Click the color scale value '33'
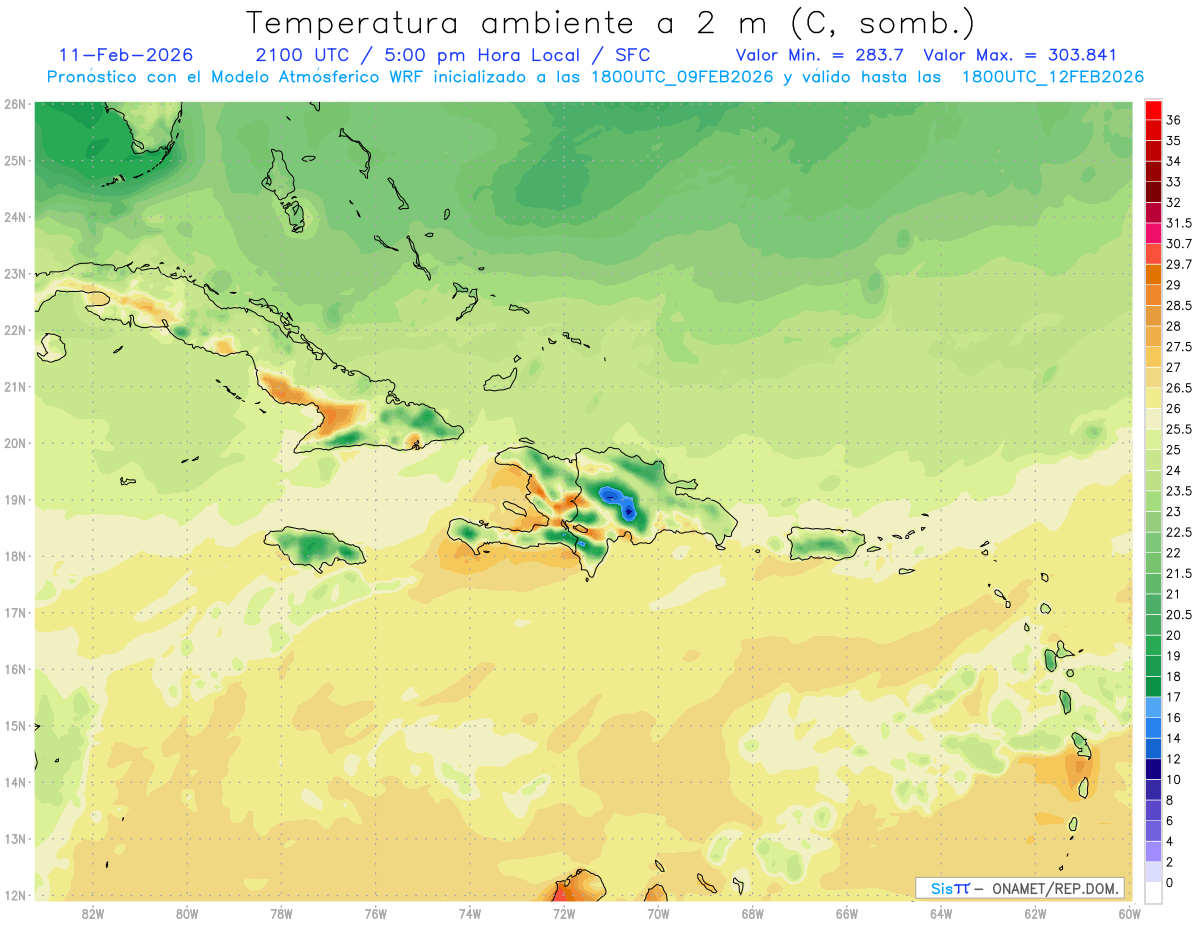The width and height of the screenshot is (1200, 927). pyautogui.click(x=1174, y=182)
